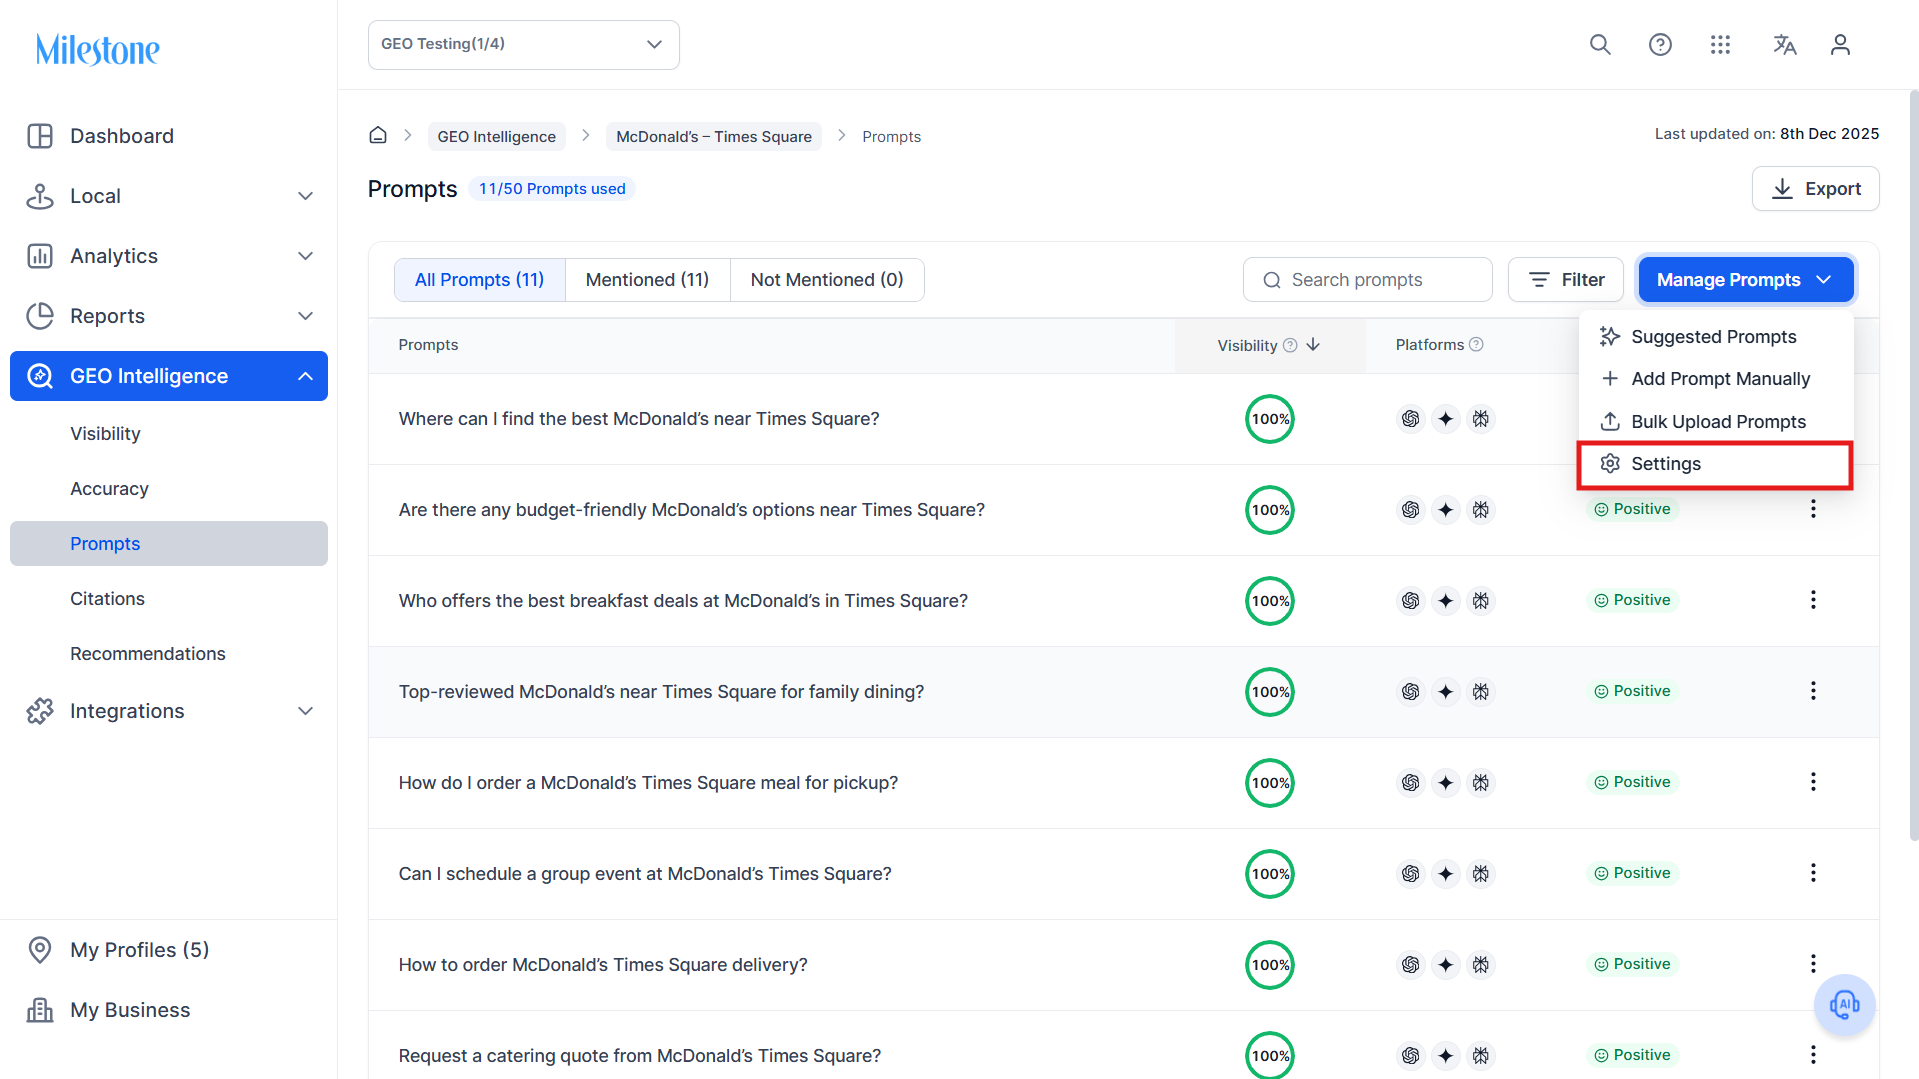
Task: Click Positive sentiment badge for delivery prompt
Action: [x=1632, y=964]
